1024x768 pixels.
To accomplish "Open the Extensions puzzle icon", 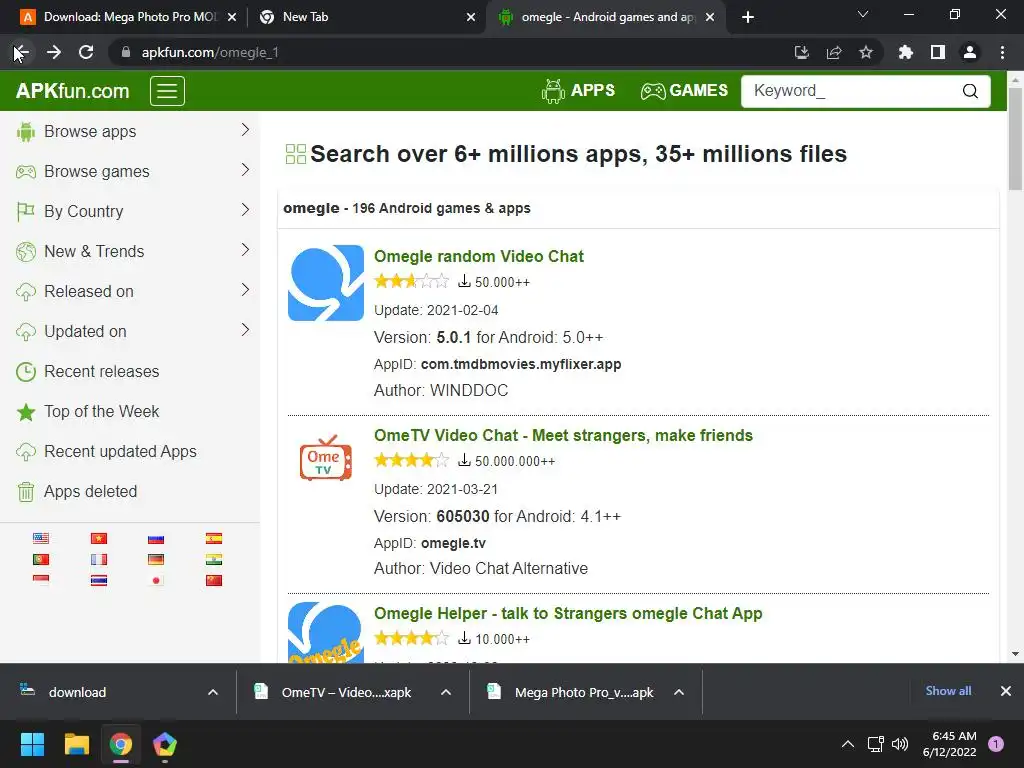I will pyautogui.click(x=905, y=52).
